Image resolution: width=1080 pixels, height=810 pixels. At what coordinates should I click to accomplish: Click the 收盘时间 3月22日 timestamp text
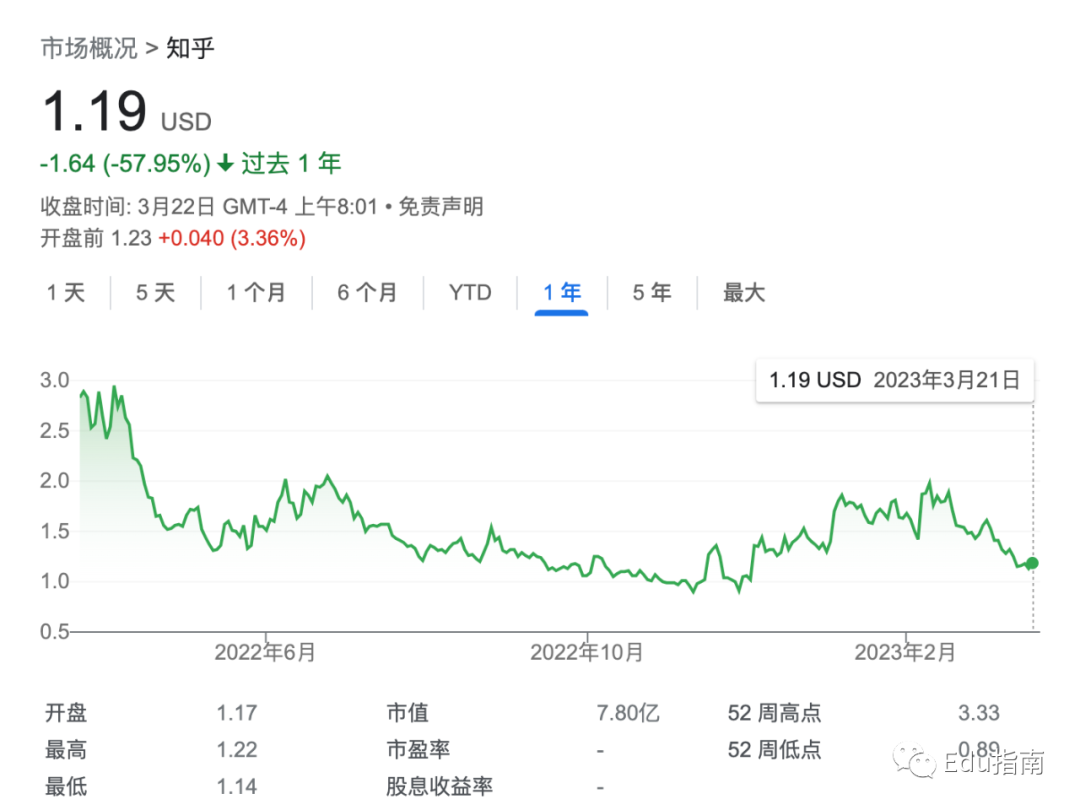[x=209, y=206]
